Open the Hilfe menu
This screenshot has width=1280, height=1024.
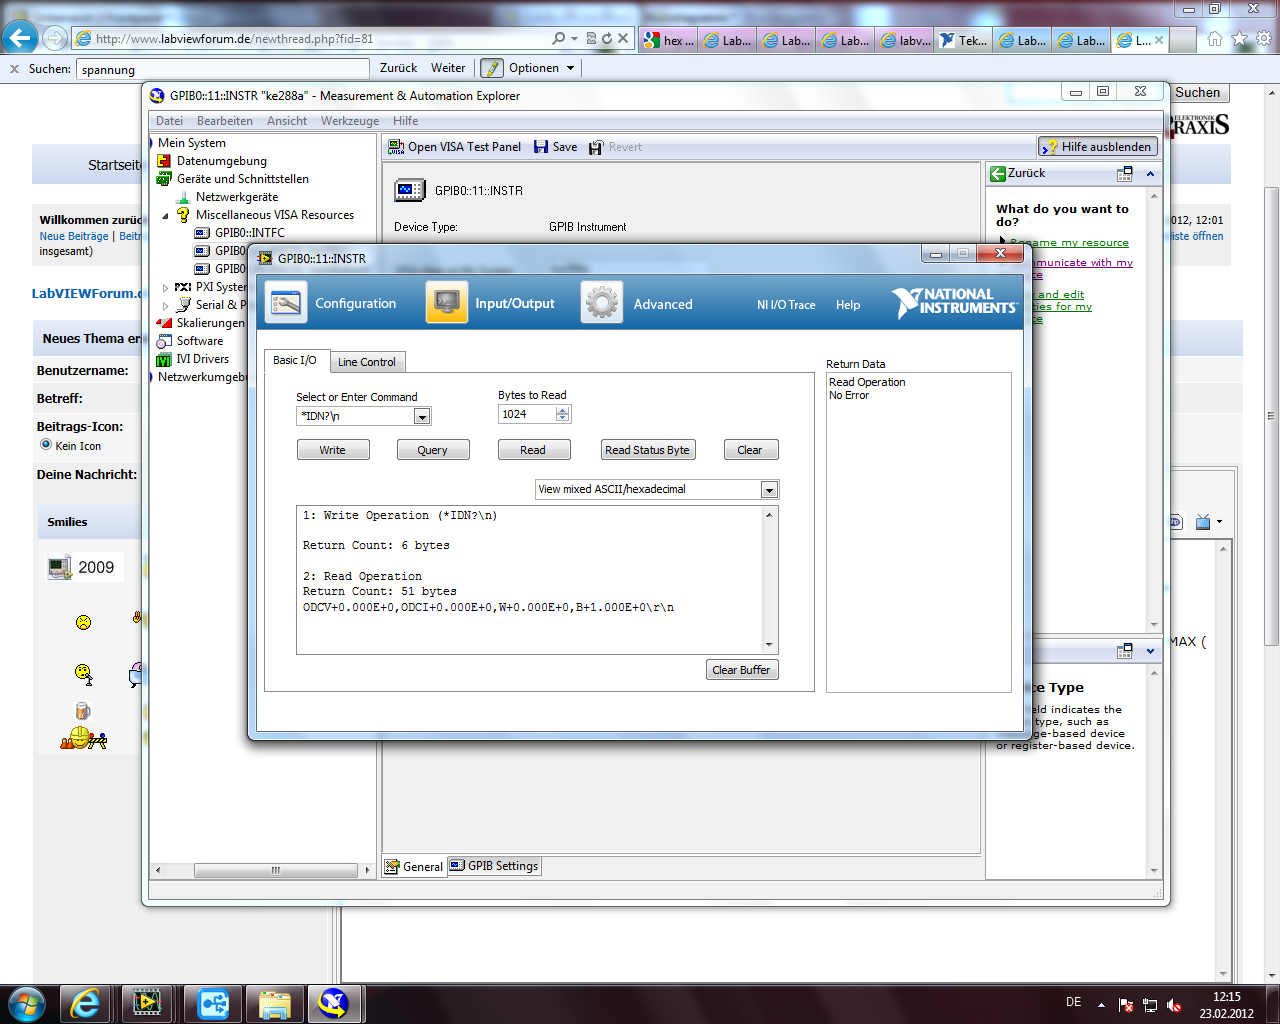click(406, 121)
